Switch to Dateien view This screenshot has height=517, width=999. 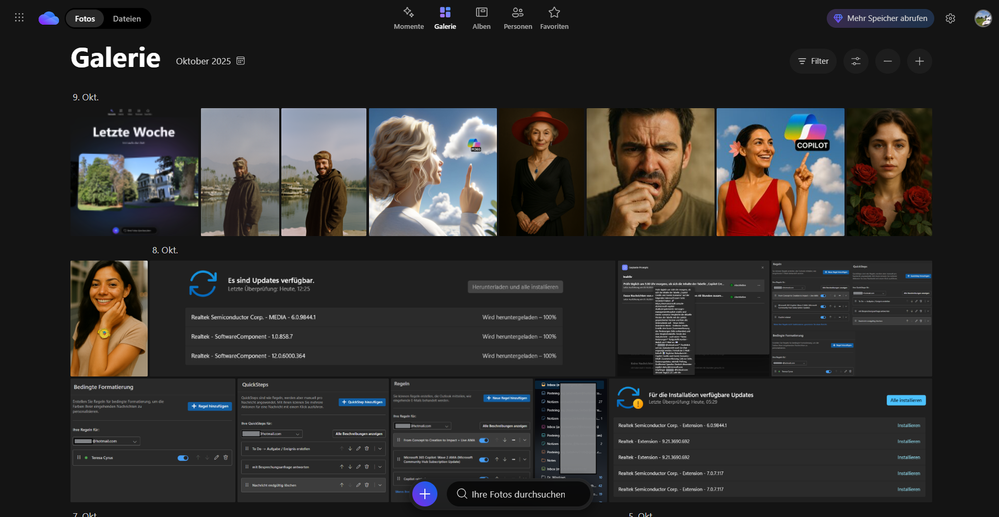tap(127, 18)
